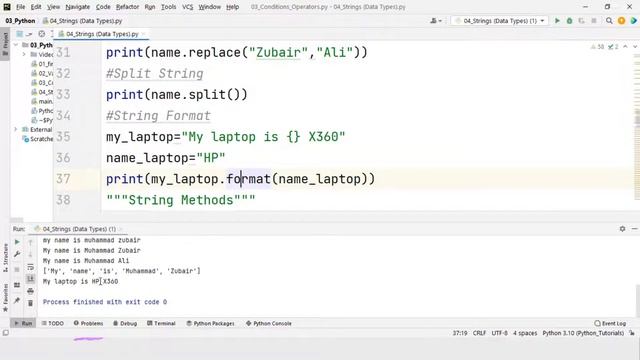Open the Edit menu
Viewport: 640px width, 360px height.
tap(36, 7)
